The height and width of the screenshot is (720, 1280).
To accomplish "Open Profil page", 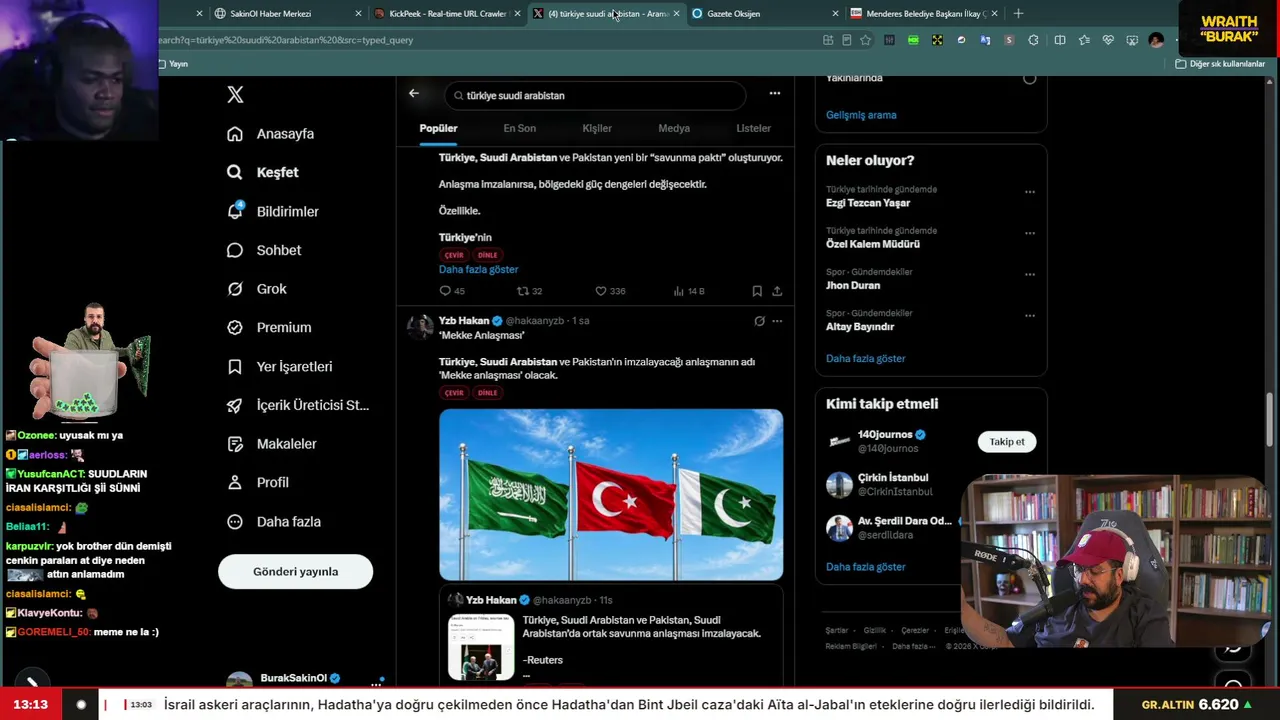I will [258, 482].
